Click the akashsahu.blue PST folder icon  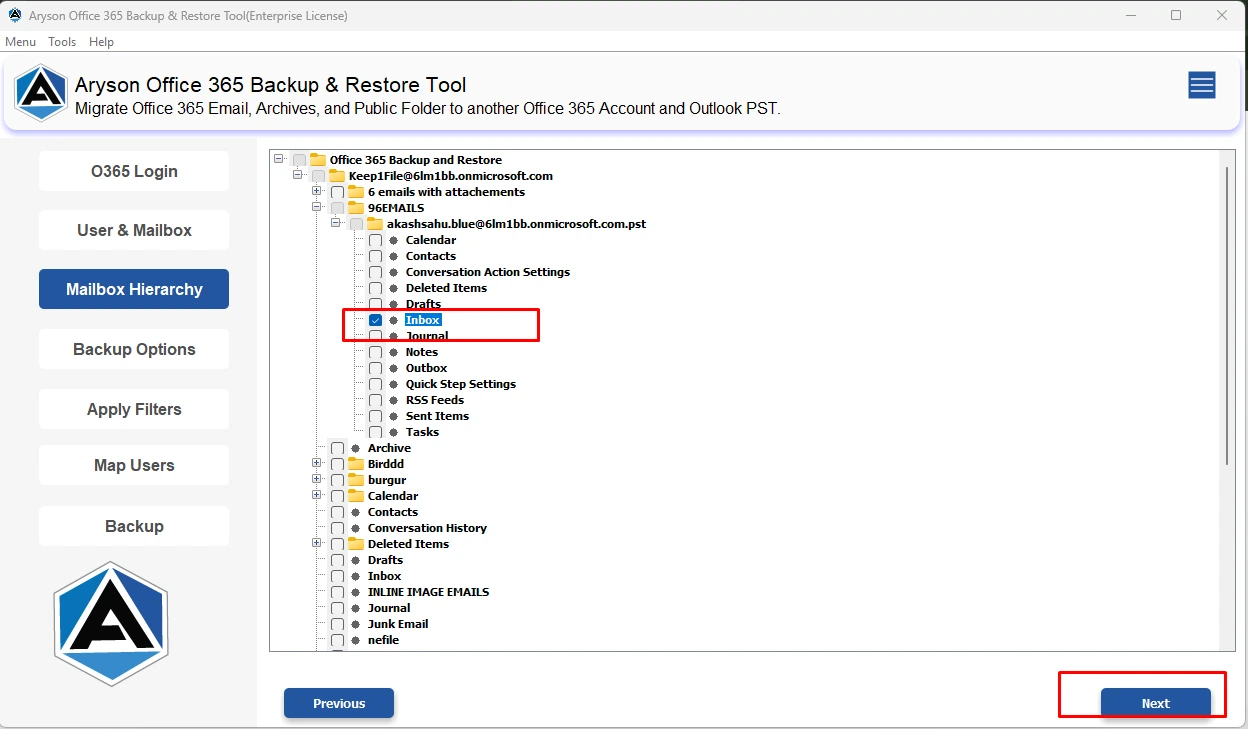pos(375,224)
